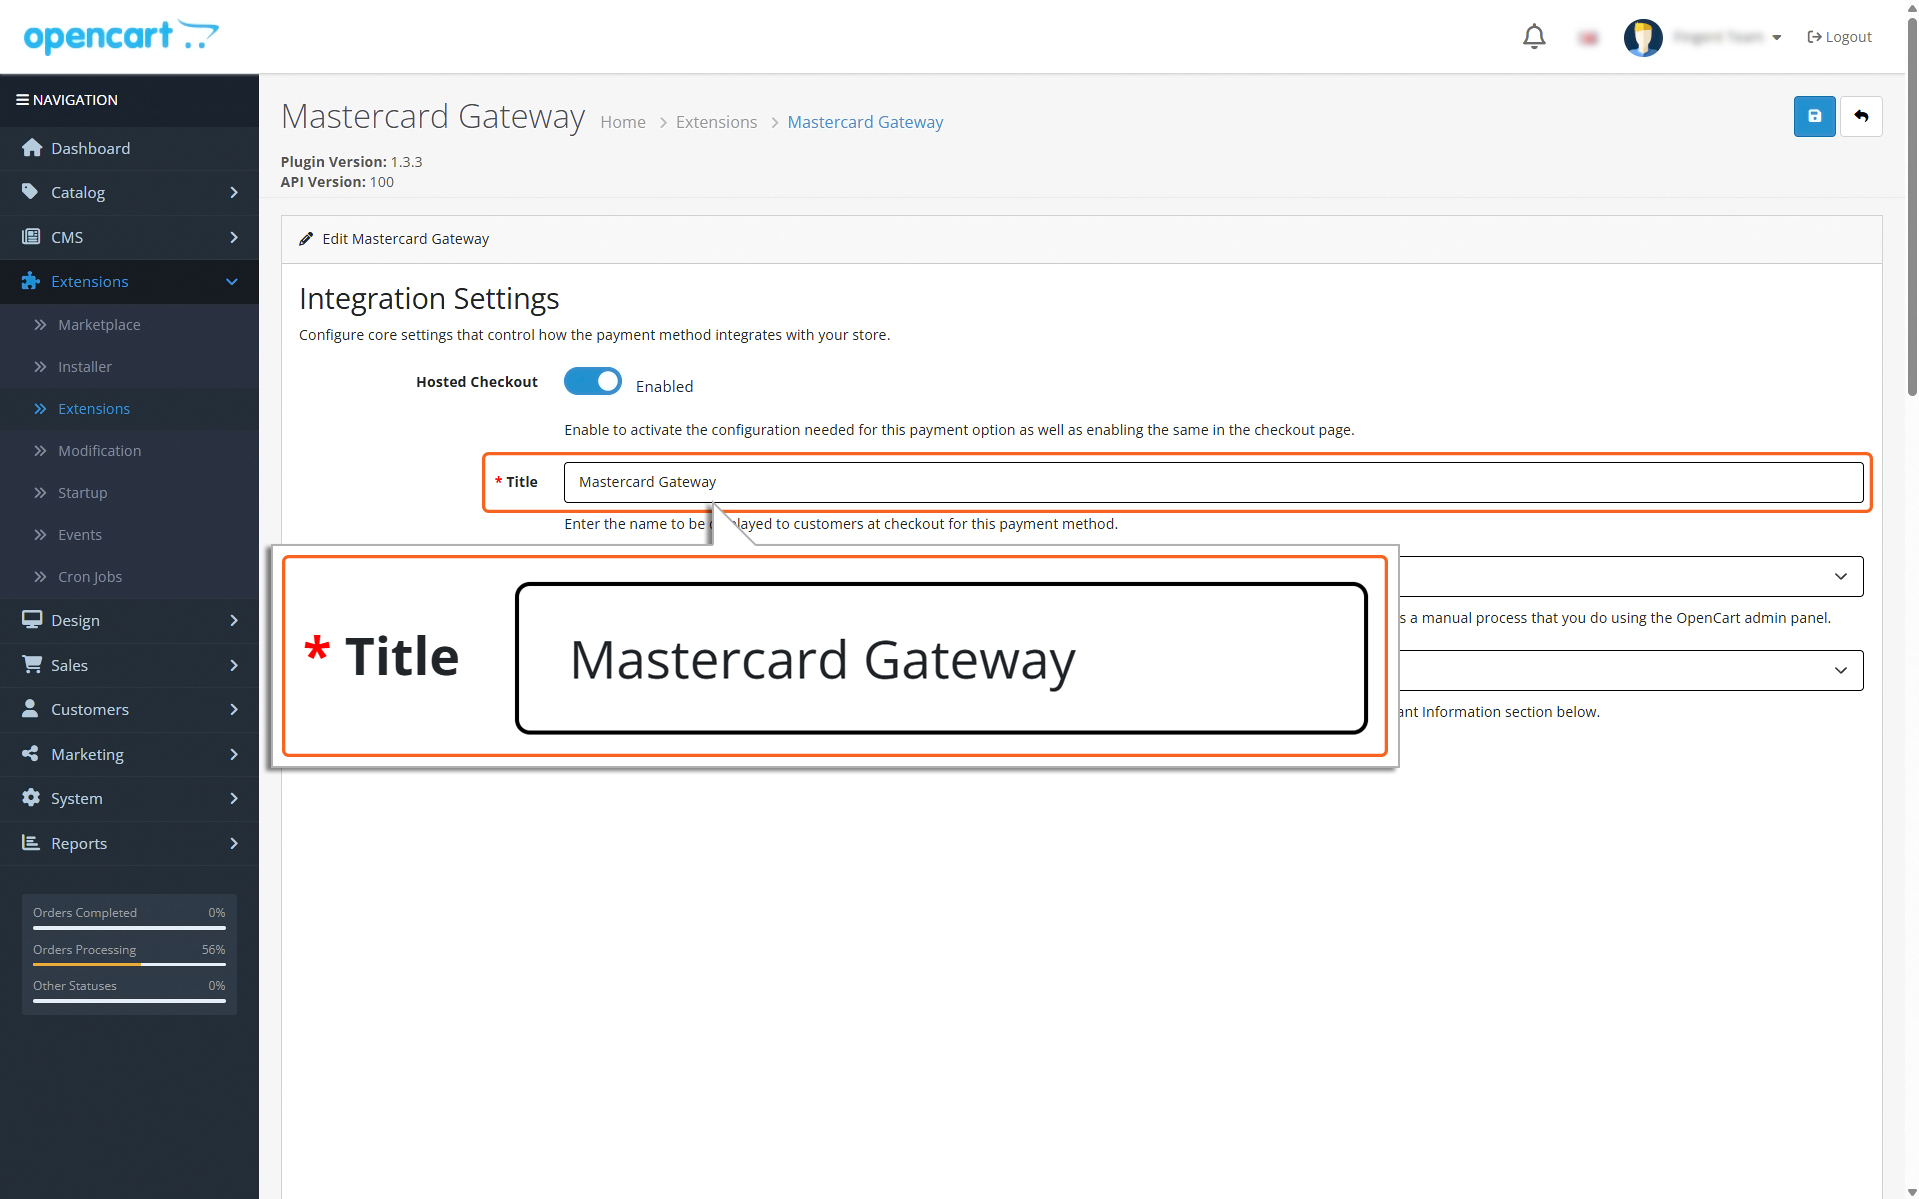Click the Reports chart icon
Viewport: 1919px width, 1199px height.
click(x=31, y=843)
